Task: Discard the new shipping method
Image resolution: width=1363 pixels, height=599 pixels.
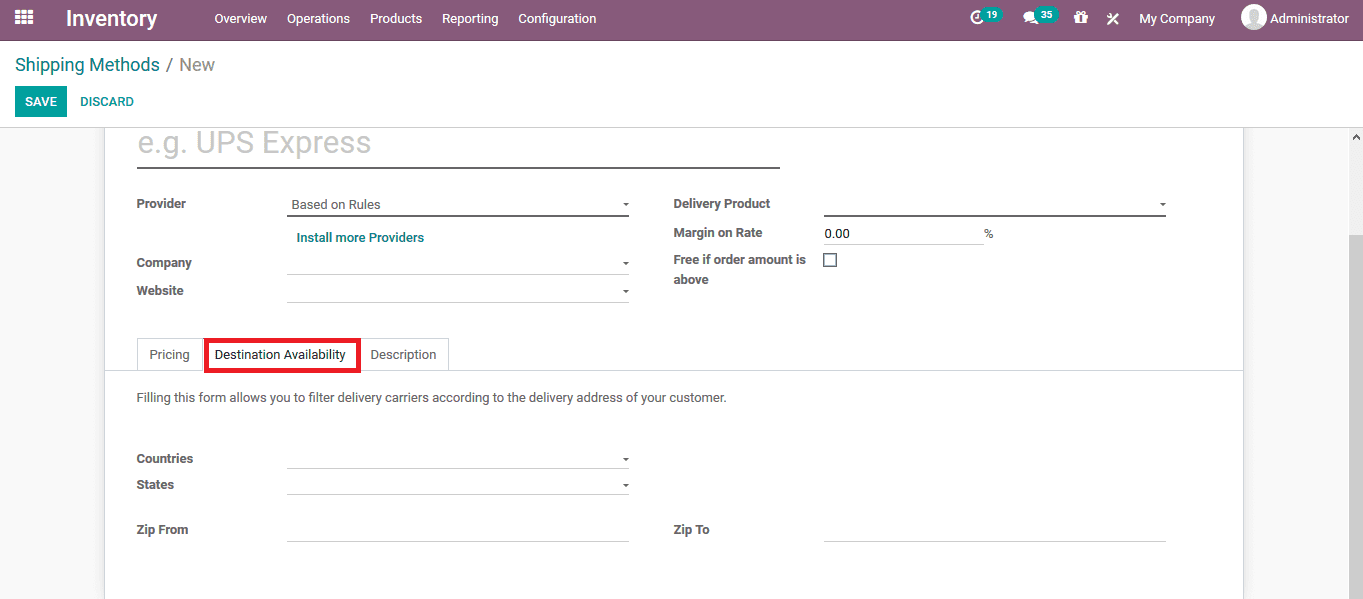Action: (107, 101)
